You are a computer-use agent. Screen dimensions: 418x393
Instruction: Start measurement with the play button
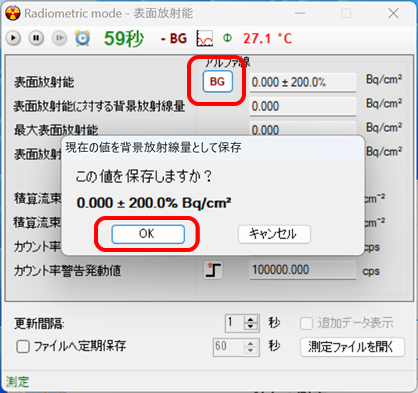click(x=13, y=38)
